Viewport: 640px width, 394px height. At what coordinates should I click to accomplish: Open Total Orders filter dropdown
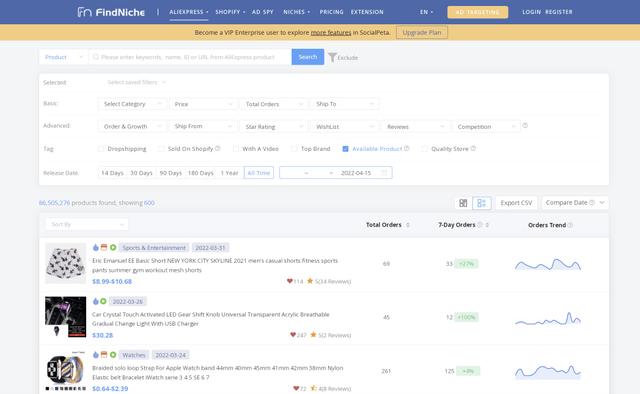pyautogui.click(x=274, y=104)
